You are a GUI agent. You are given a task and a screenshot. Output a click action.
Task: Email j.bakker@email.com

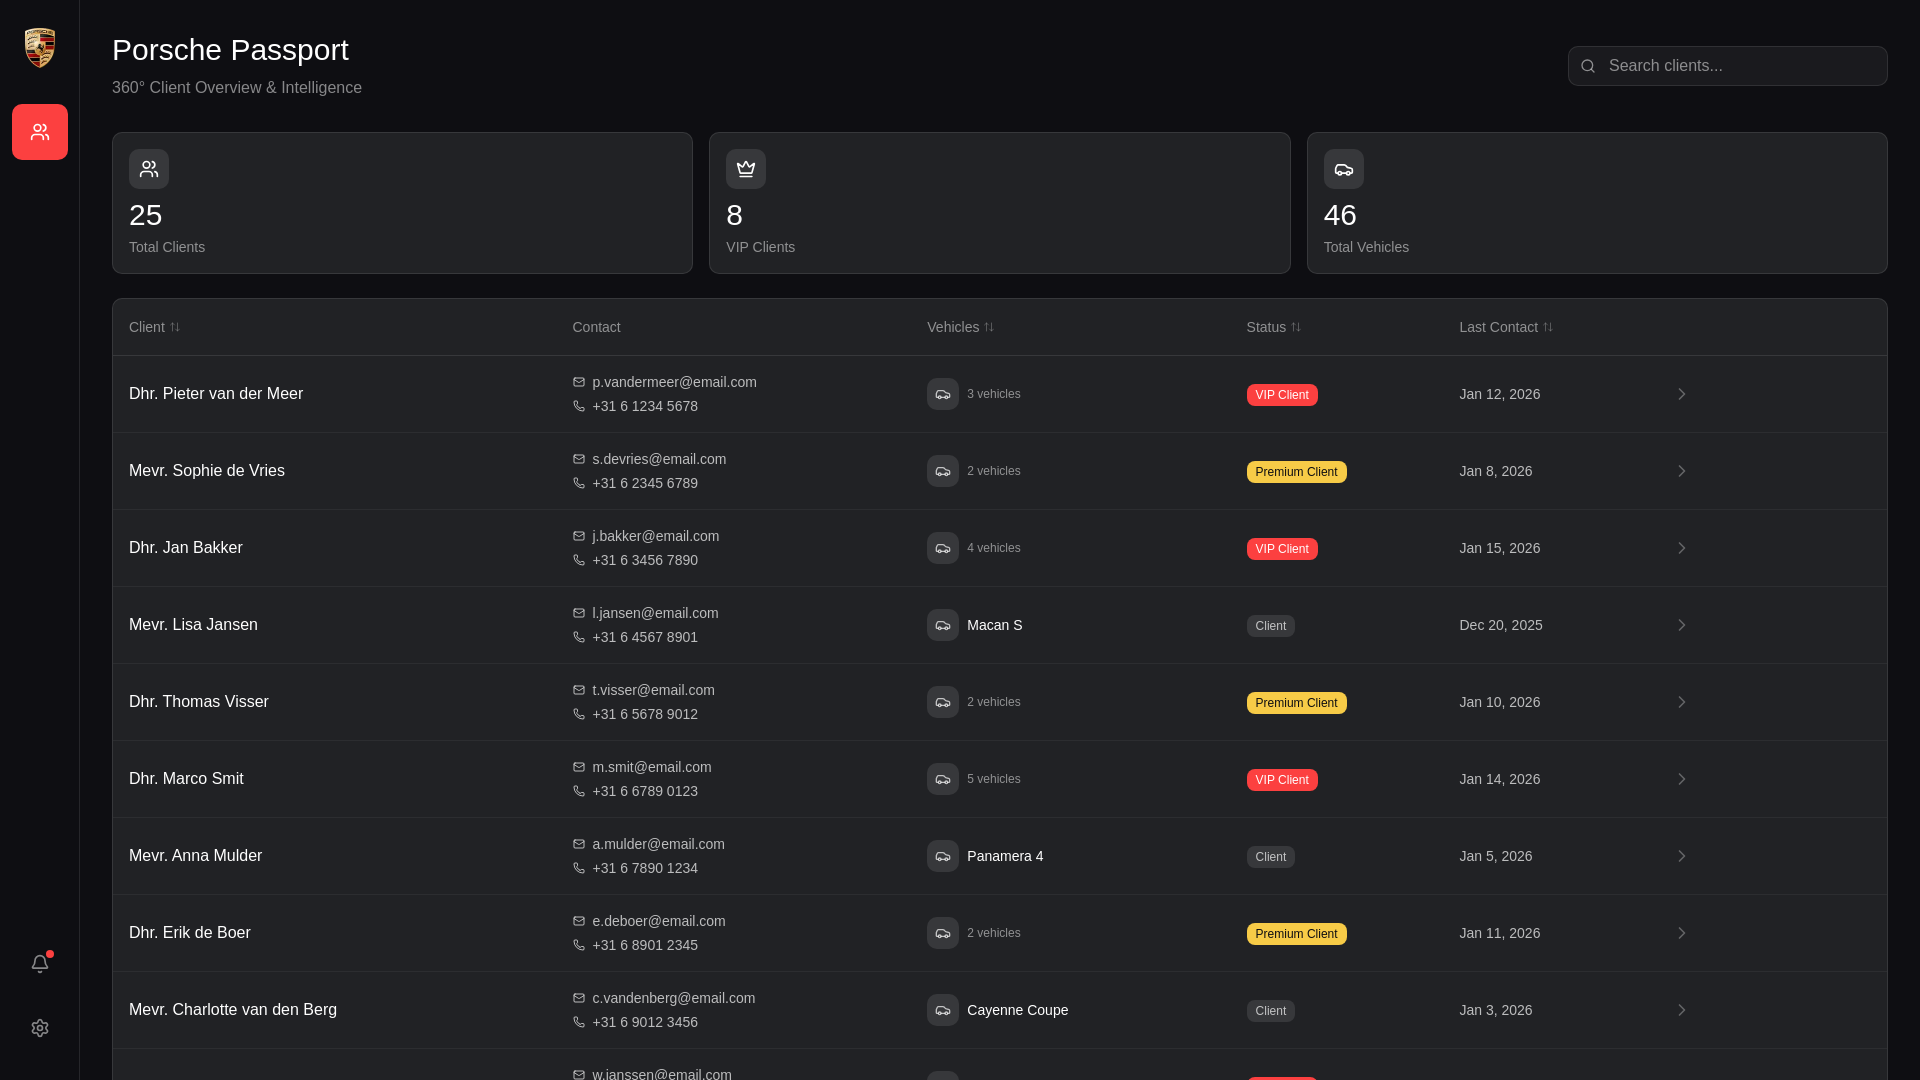click(655, 536)
